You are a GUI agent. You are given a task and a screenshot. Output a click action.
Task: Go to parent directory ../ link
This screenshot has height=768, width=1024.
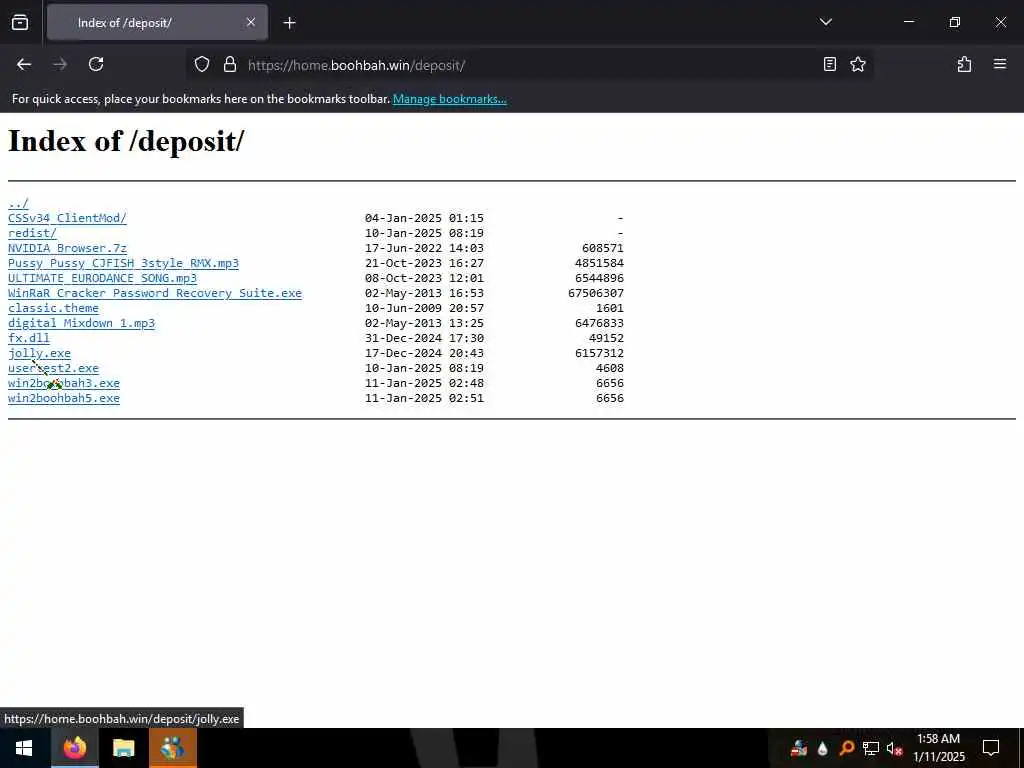click(x=18, y=203)
